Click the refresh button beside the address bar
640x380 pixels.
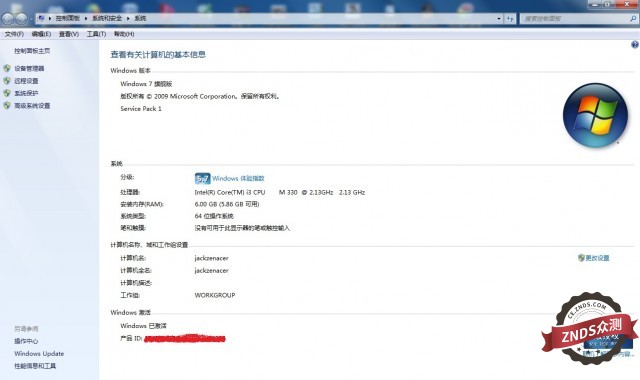(x=510, y=18)
